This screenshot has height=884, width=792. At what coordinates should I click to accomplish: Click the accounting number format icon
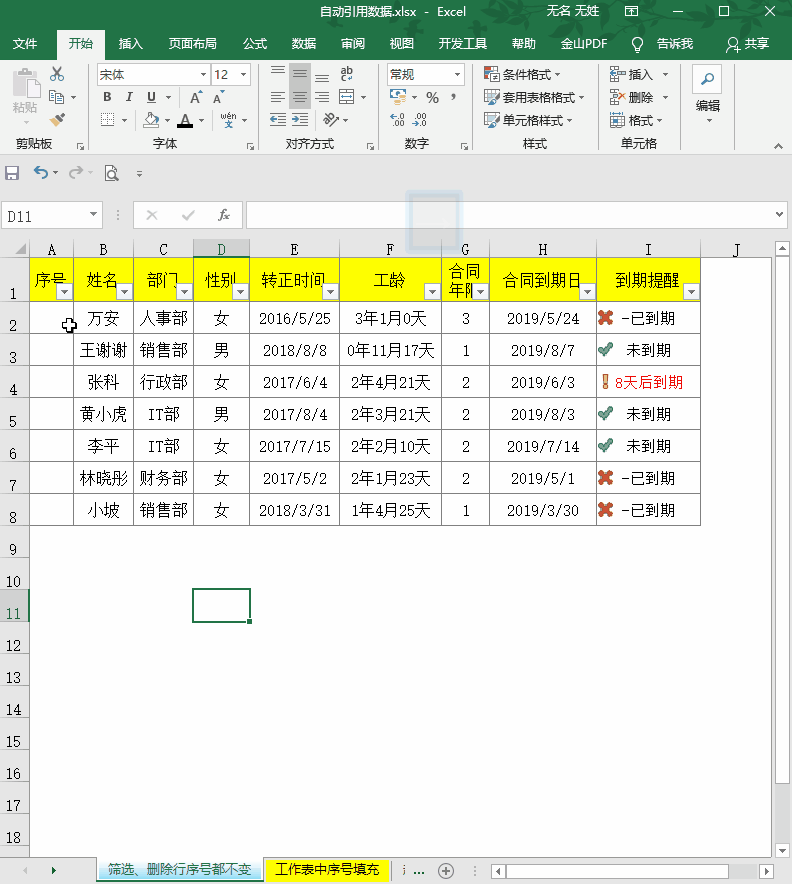point(398,97)
